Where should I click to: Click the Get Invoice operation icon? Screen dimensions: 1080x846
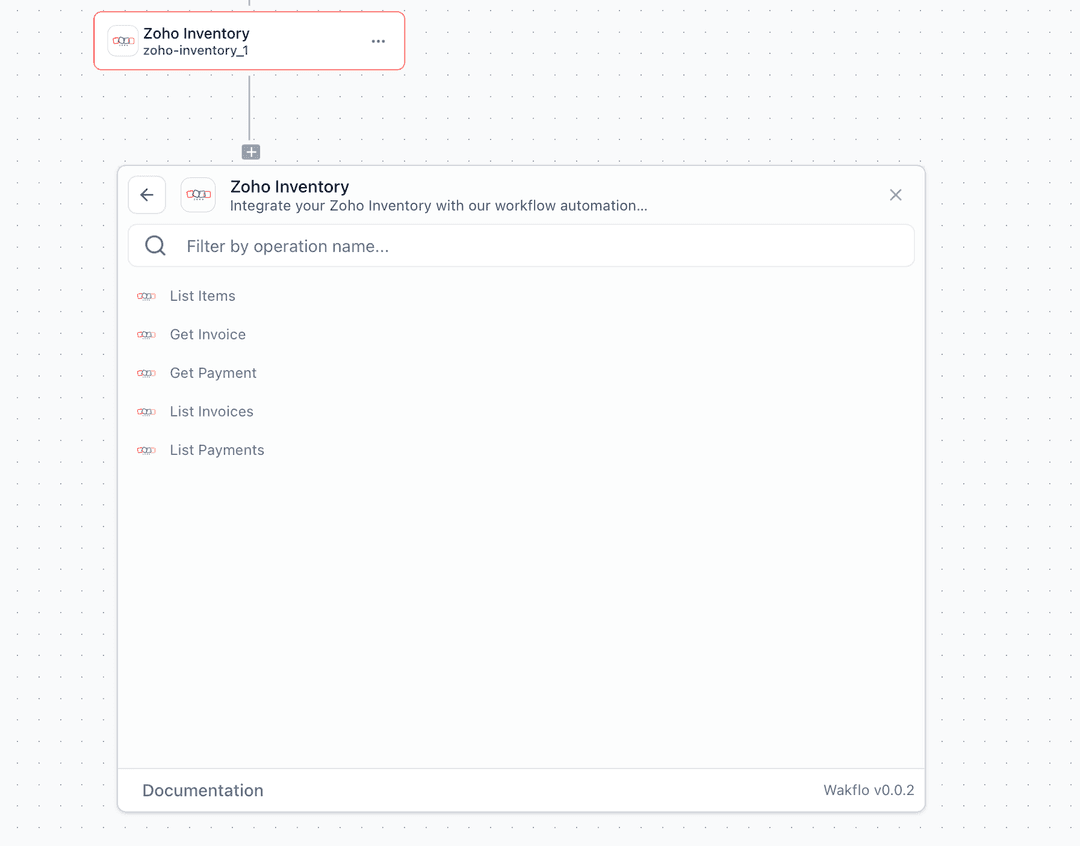(146, 334)
